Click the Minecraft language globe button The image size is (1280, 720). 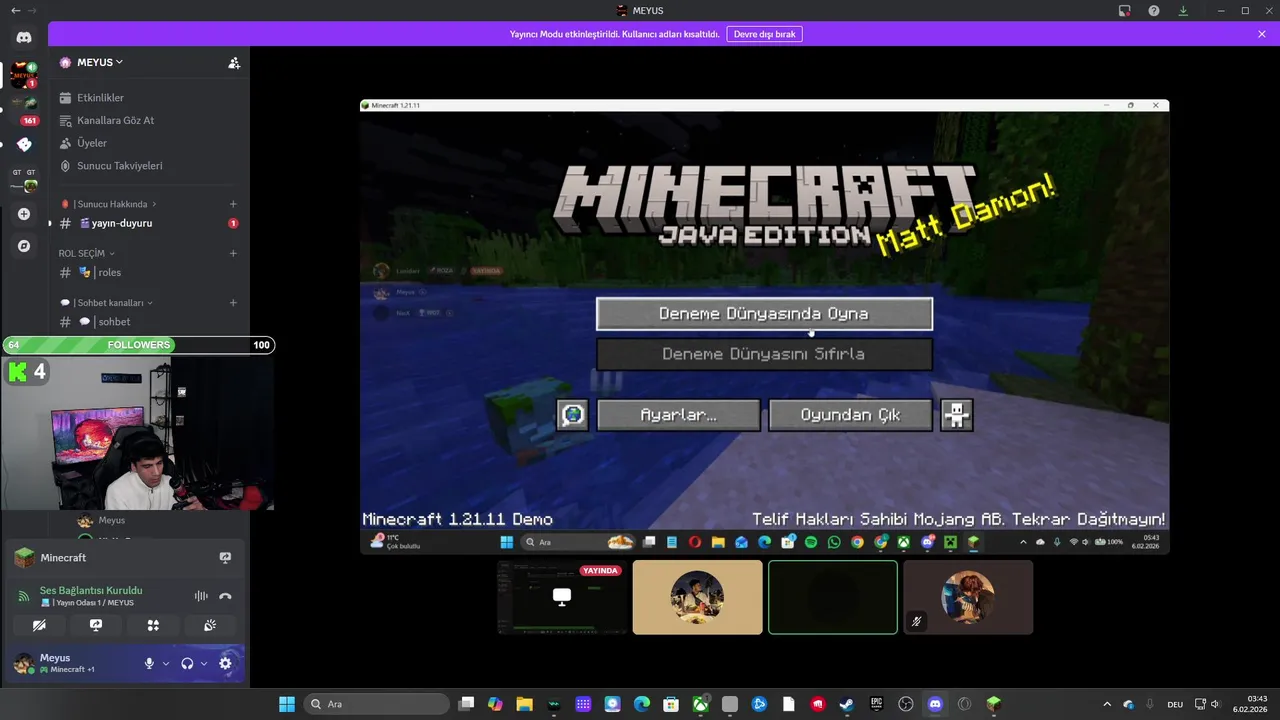pyautogui.click(x=573, y=415)
